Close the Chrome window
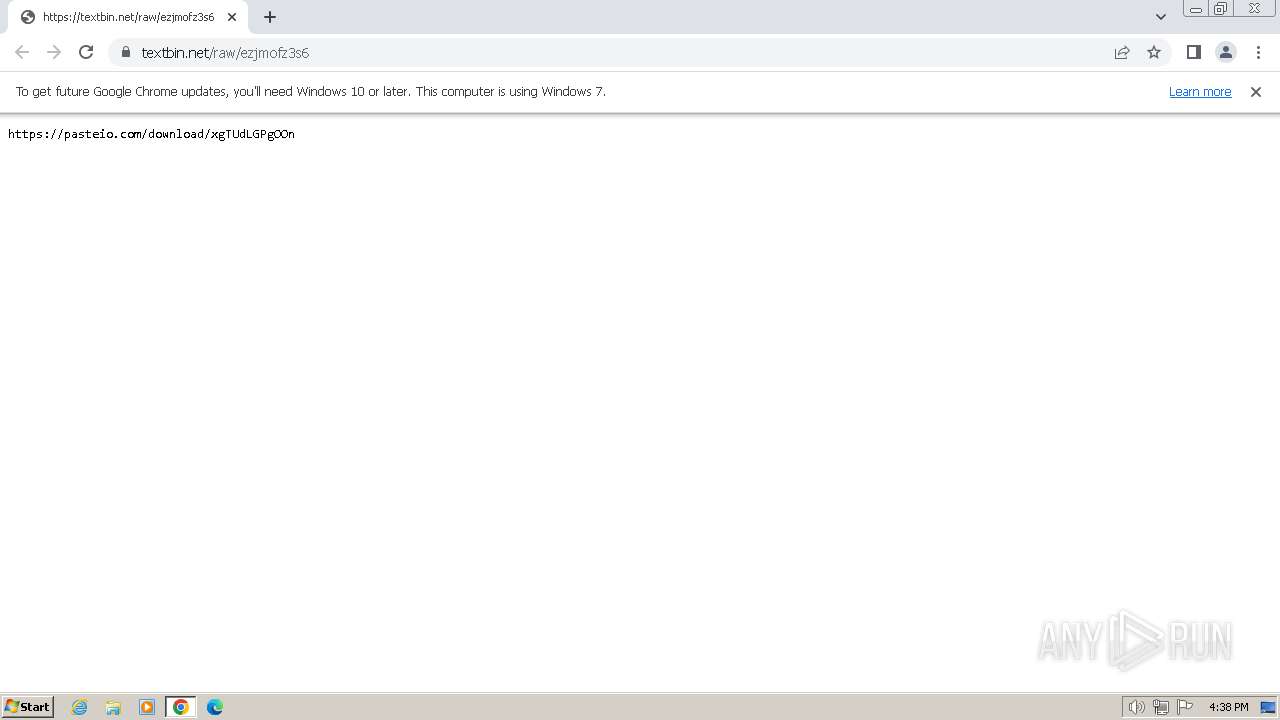This screenshot has height=720, width=1280. pos(1254,9)
